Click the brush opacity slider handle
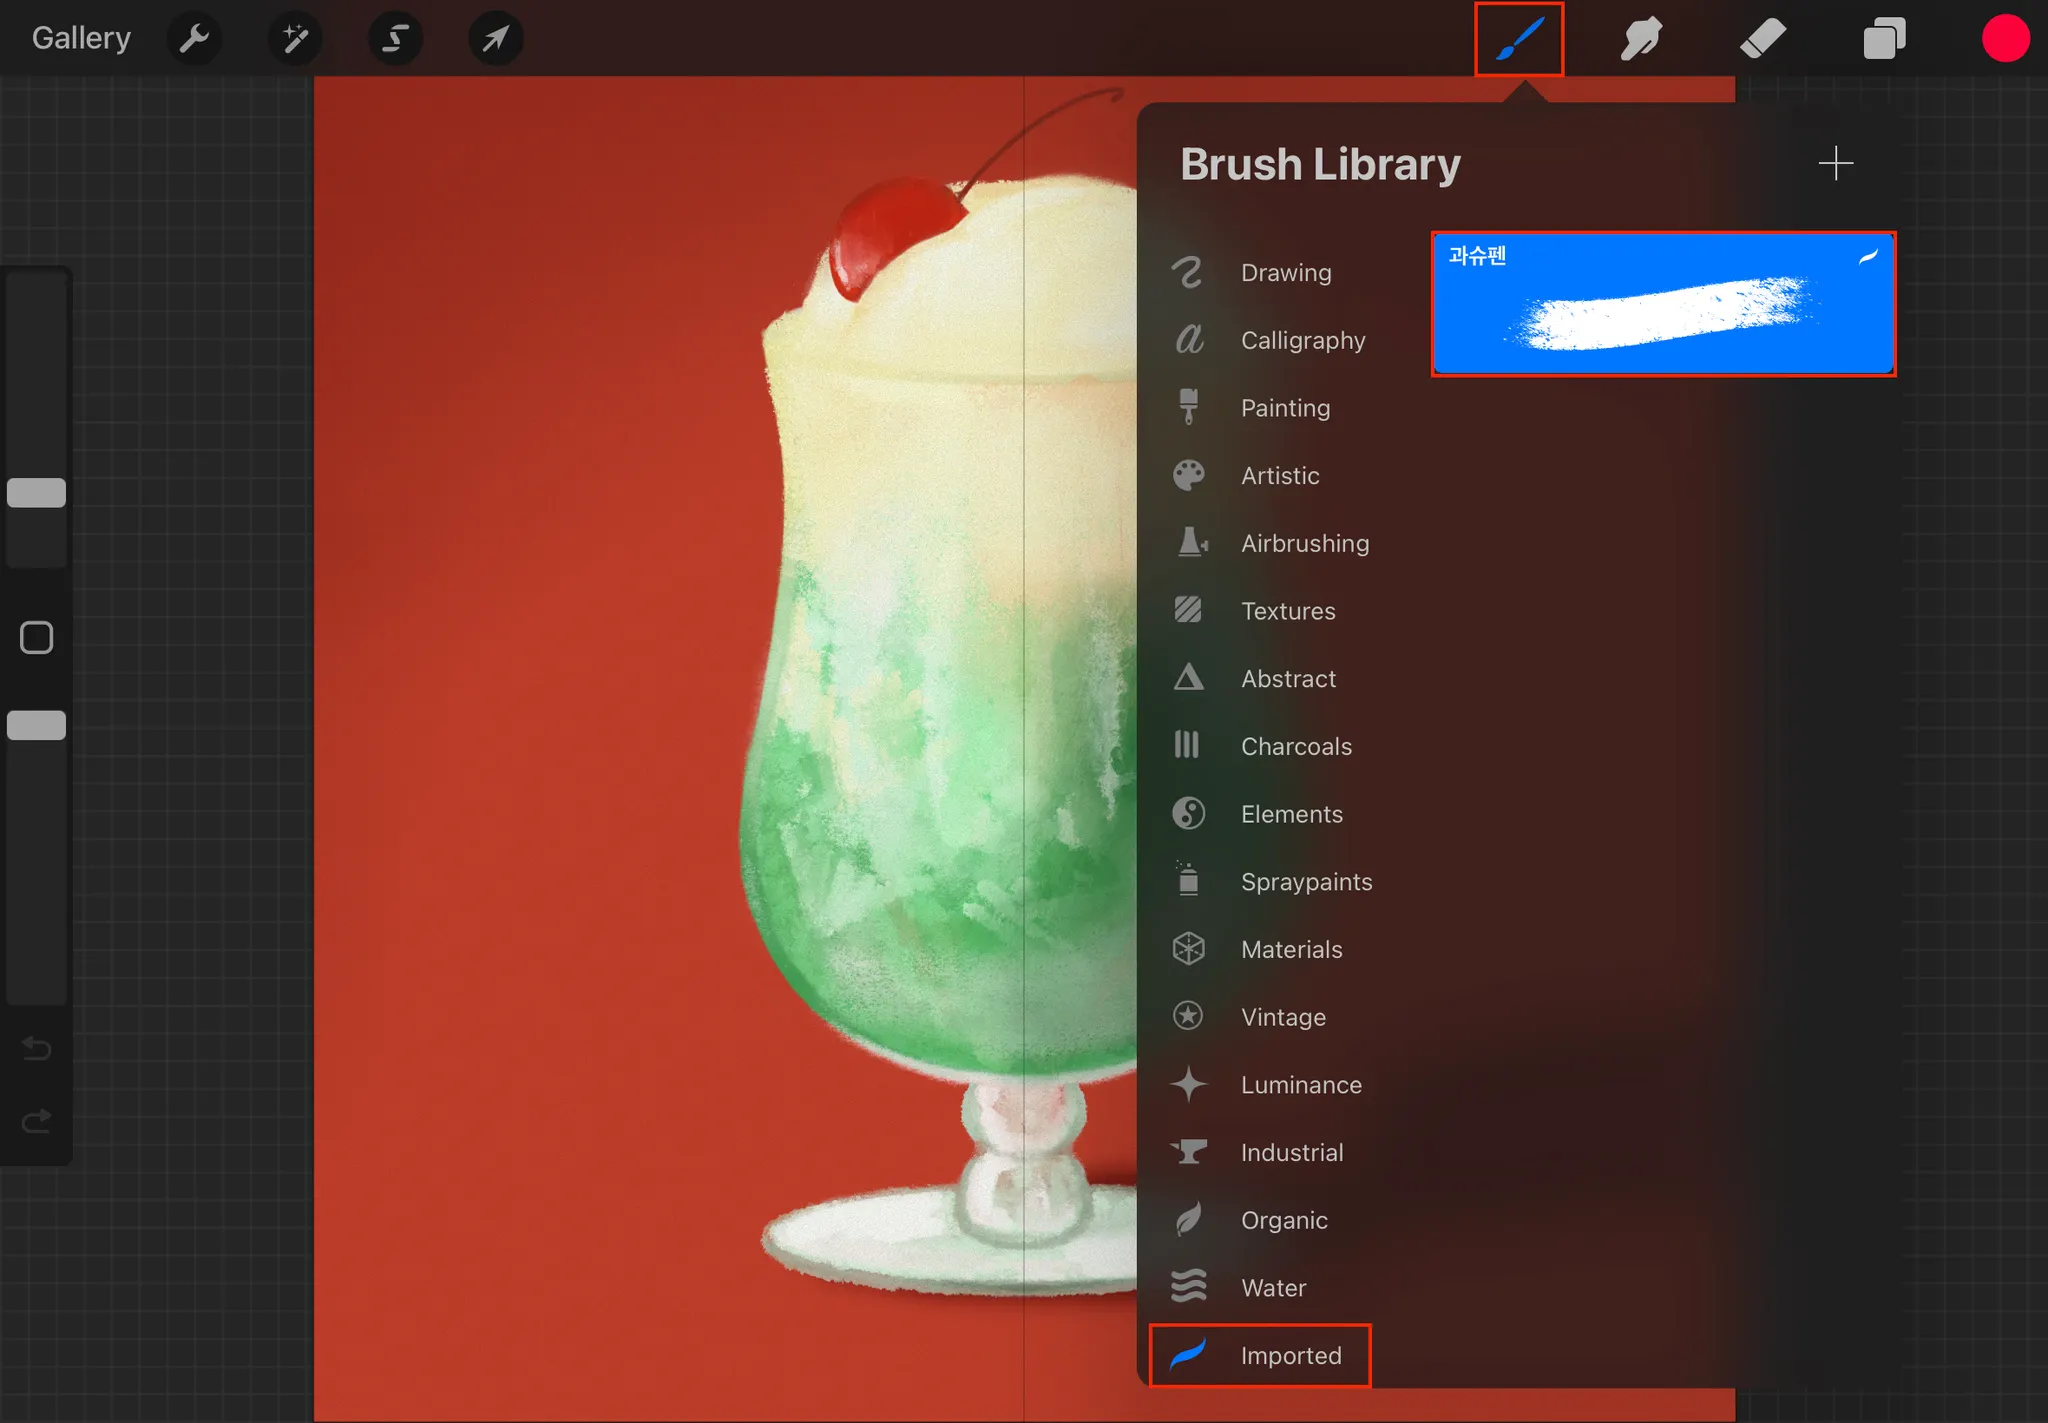The width and height of the screenshot is (2048, 1423). tap(37, 725)
